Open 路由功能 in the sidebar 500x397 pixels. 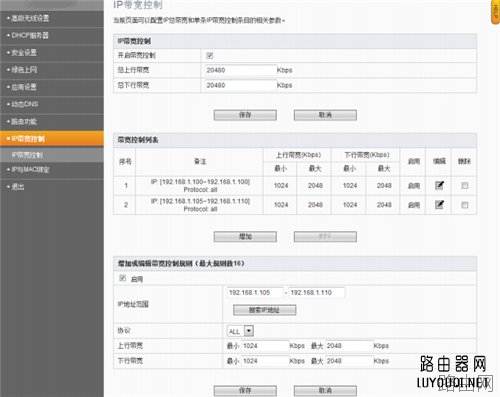pos(24,121)
